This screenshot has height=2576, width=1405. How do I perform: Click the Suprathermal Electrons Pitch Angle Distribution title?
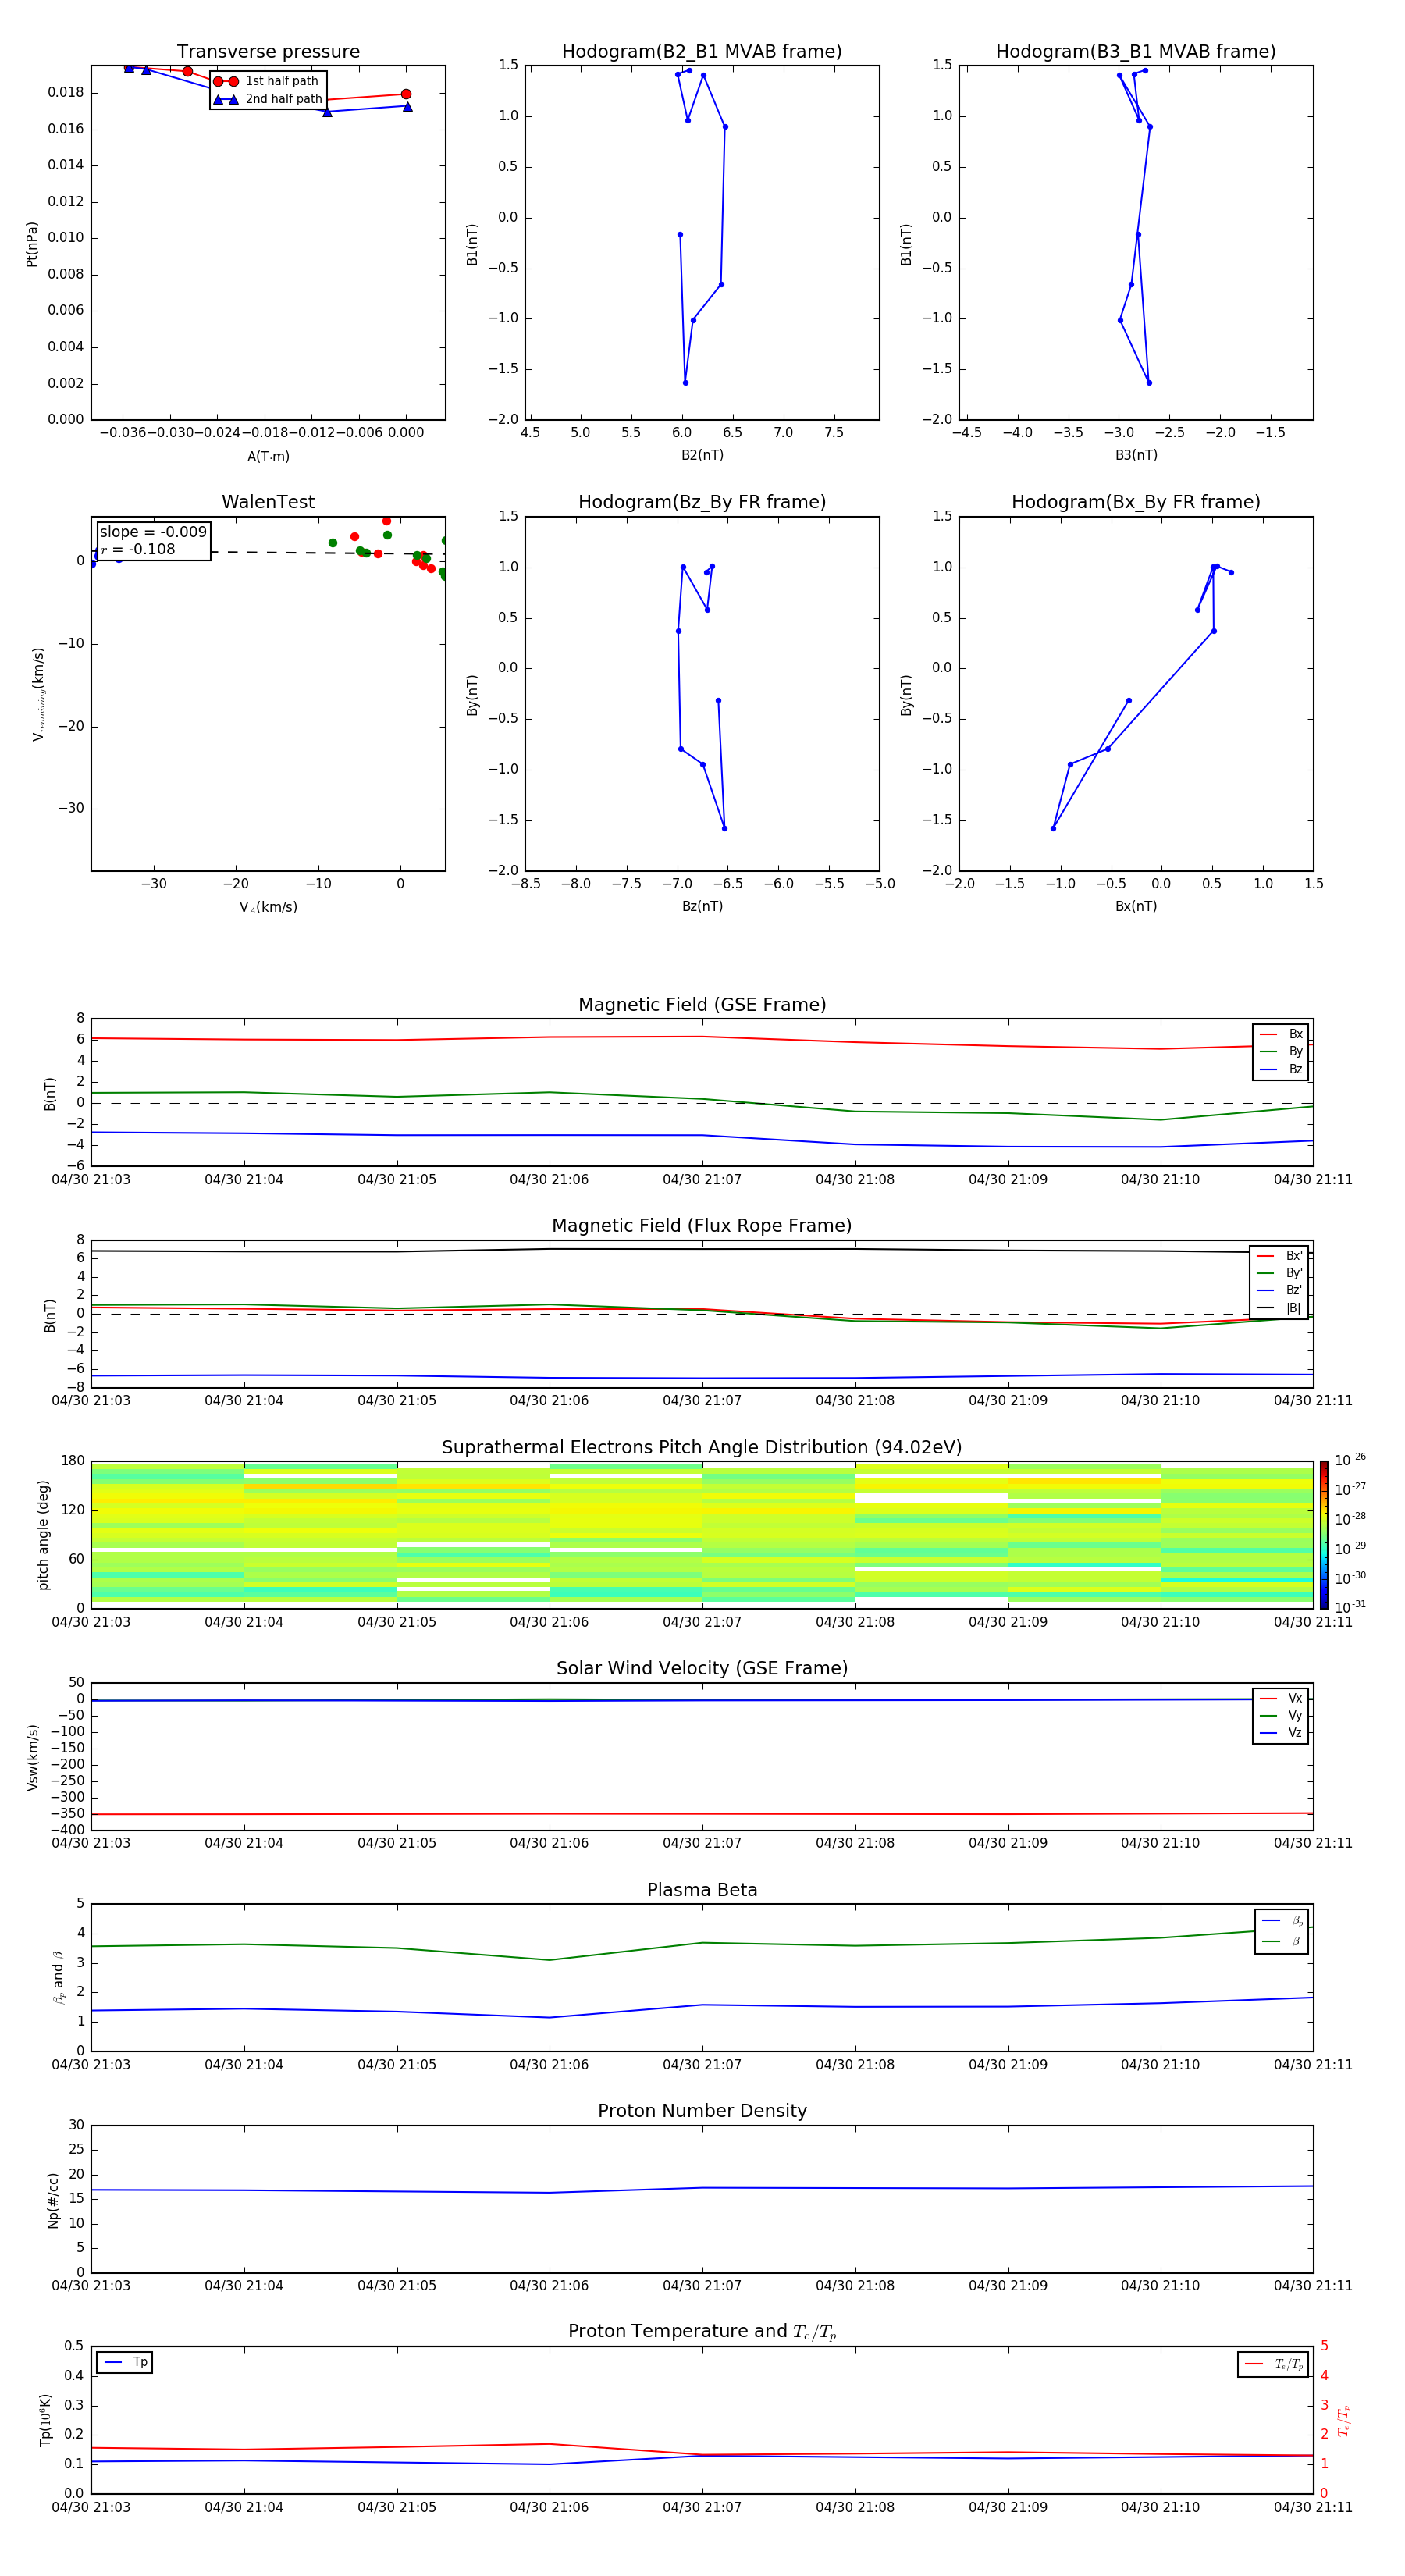pyautogui.click(x=702, y=1448)
